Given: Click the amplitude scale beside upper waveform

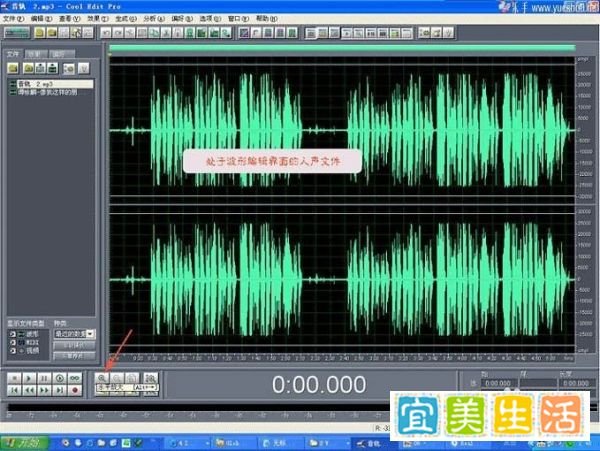Looking at the screenshot, I should [584, 130].
